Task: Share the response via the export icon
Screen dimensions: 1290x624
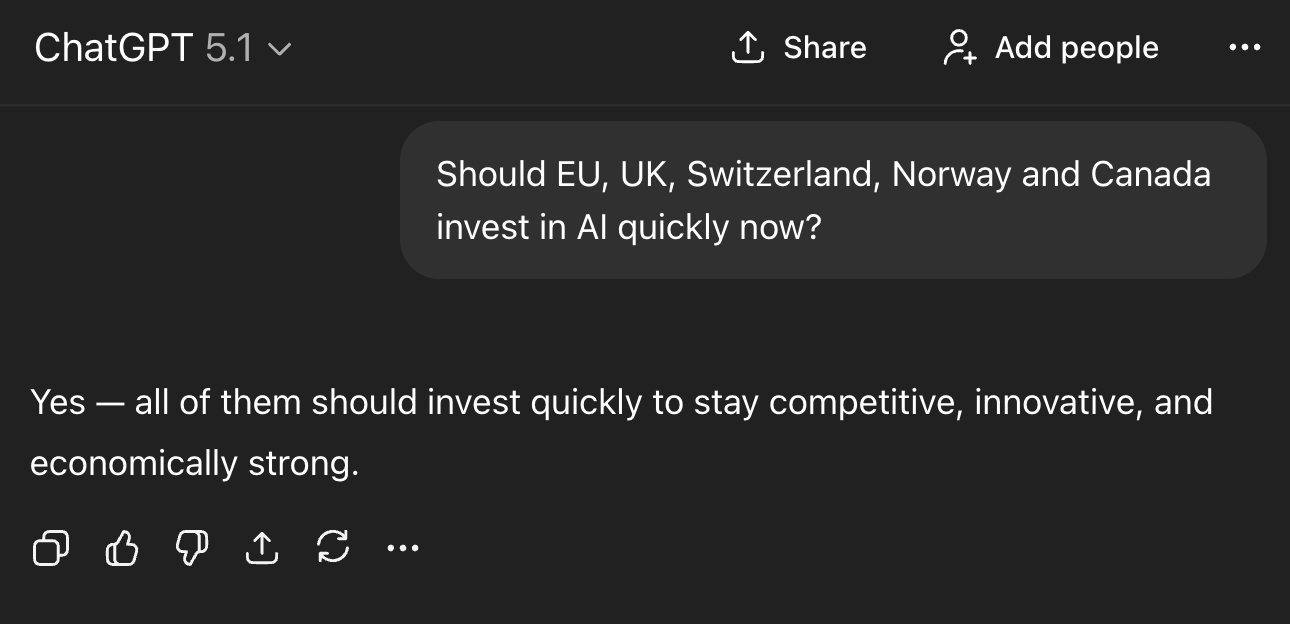Action: (x=263, y=548)
